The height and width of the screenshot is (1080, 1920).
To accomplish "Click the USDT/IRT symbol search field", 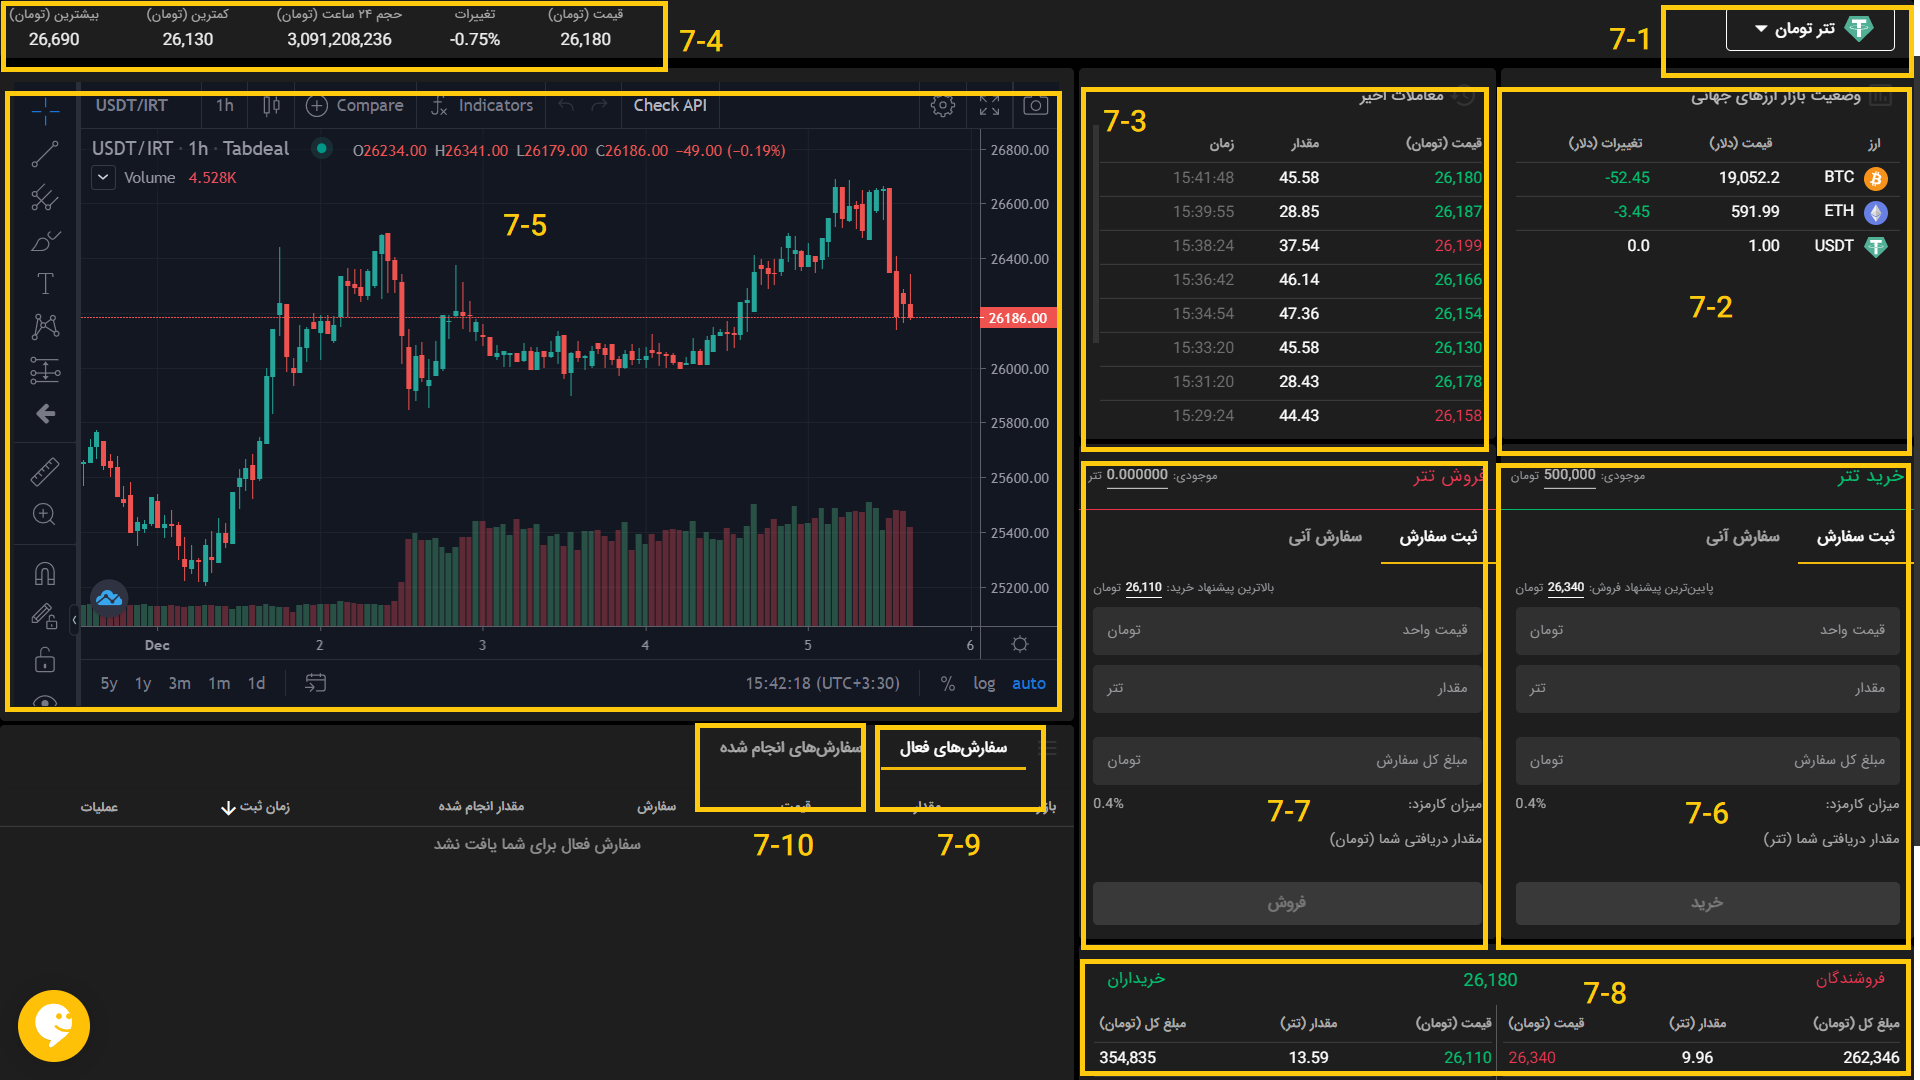I will [x=132, y=105].
